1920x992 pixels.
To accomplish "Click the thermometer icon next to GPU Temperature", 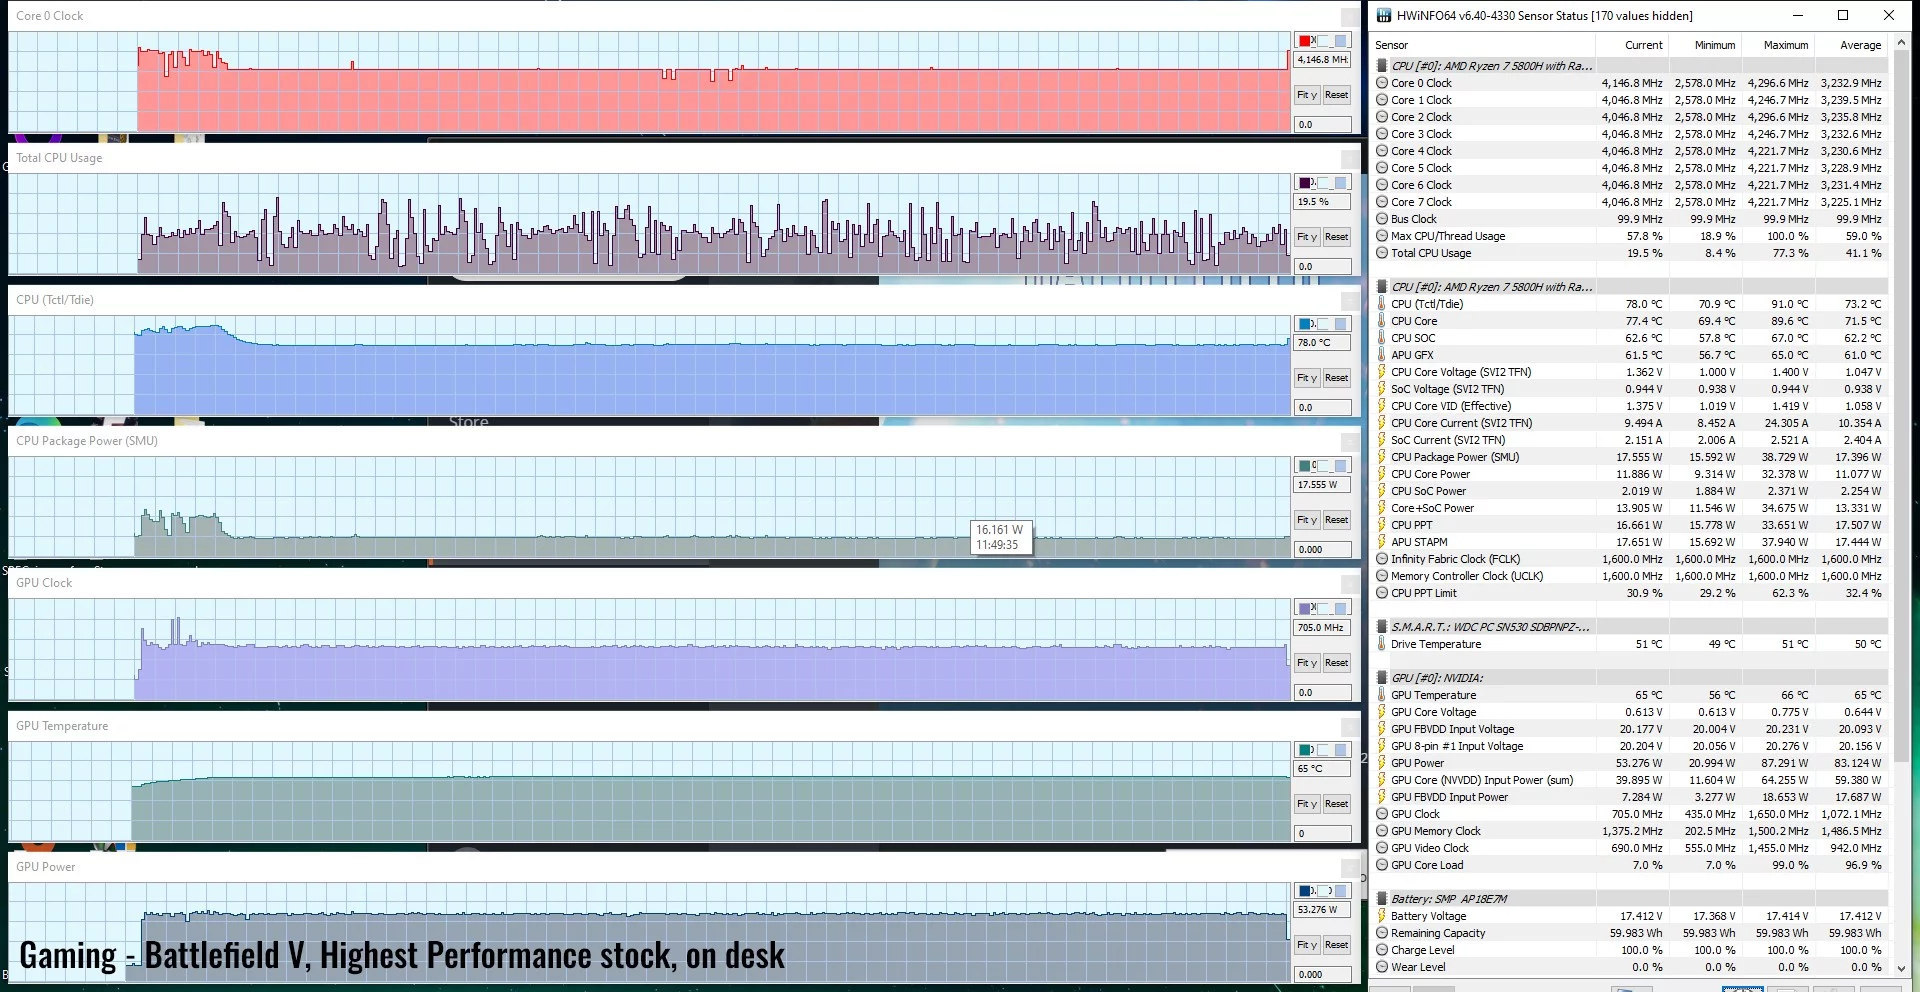I will (x=1384, y=695).
